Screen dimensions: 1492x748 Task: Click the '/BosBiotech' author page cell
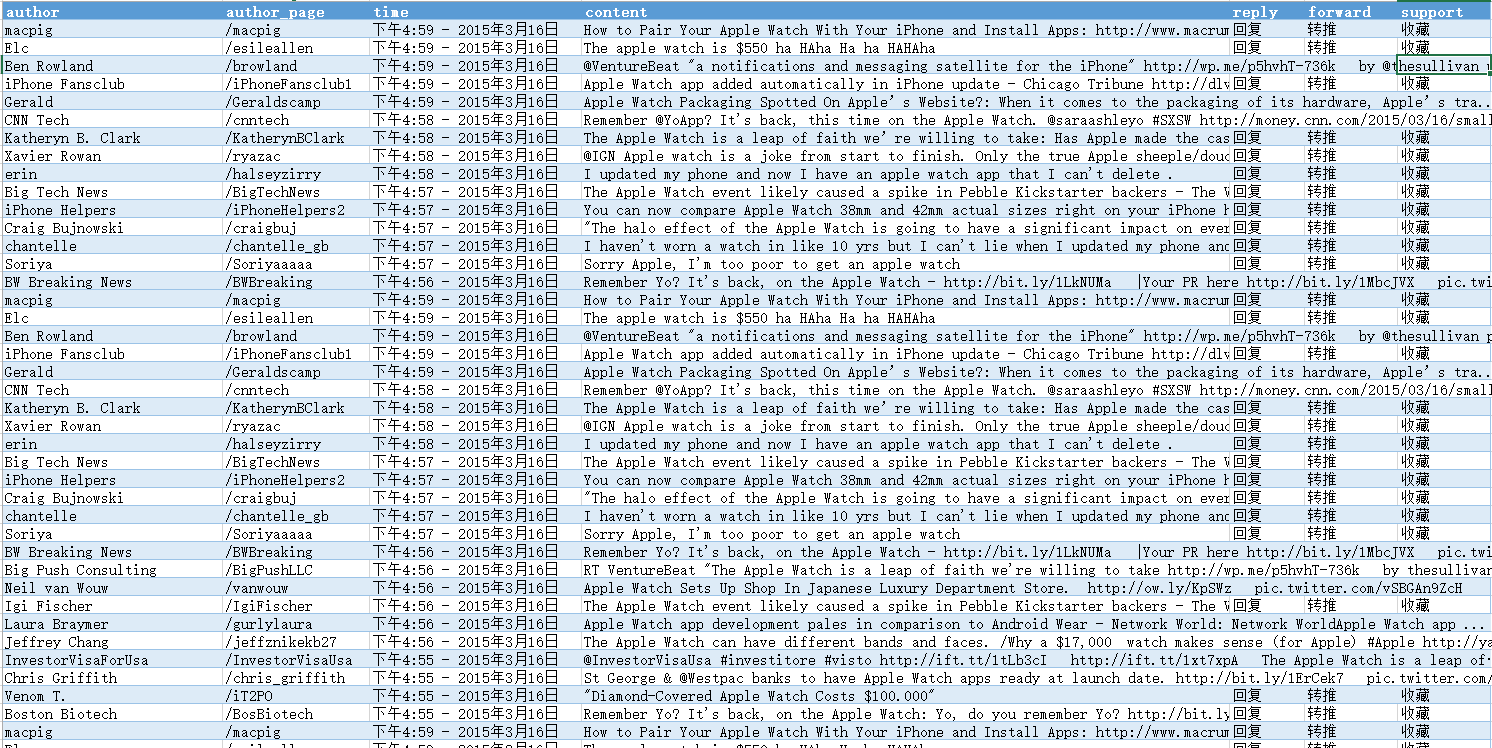pyautogui.click(x=298, y=714)
